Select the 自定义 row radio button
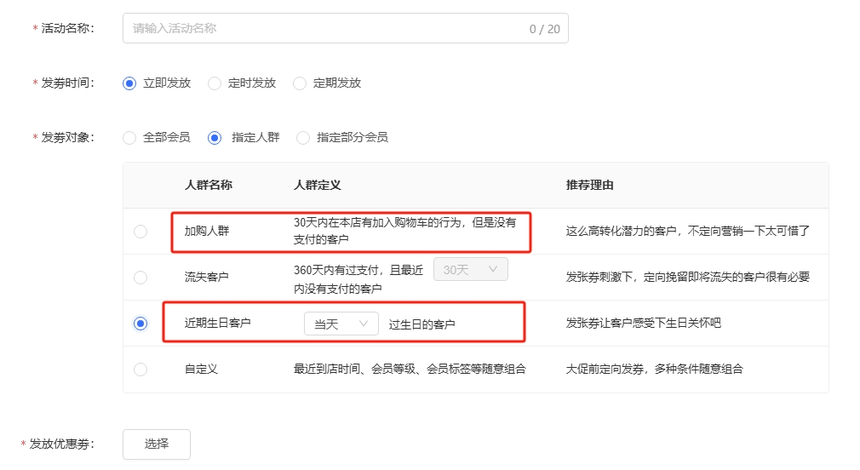 (x=140, y=369)
